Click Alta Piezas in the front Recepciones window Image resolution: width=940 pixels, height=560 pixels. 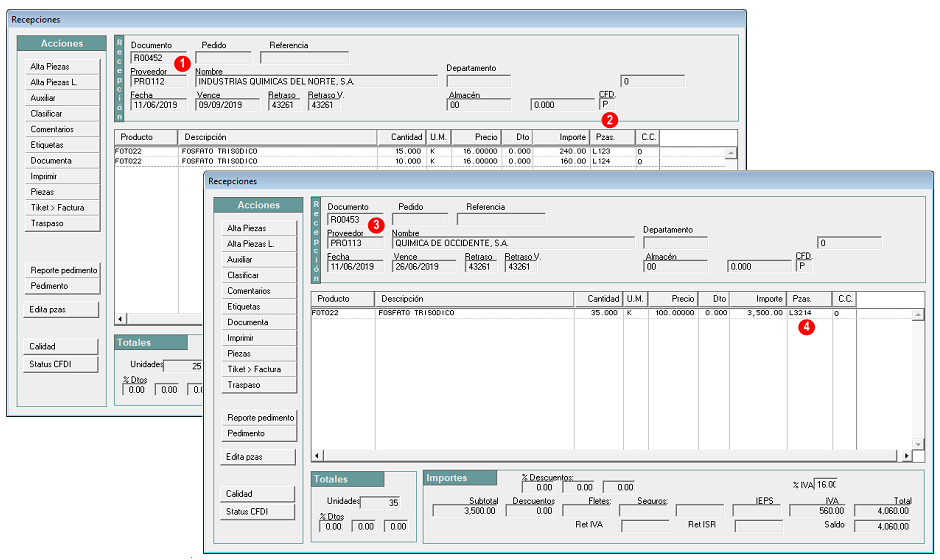tap(259, 228)
